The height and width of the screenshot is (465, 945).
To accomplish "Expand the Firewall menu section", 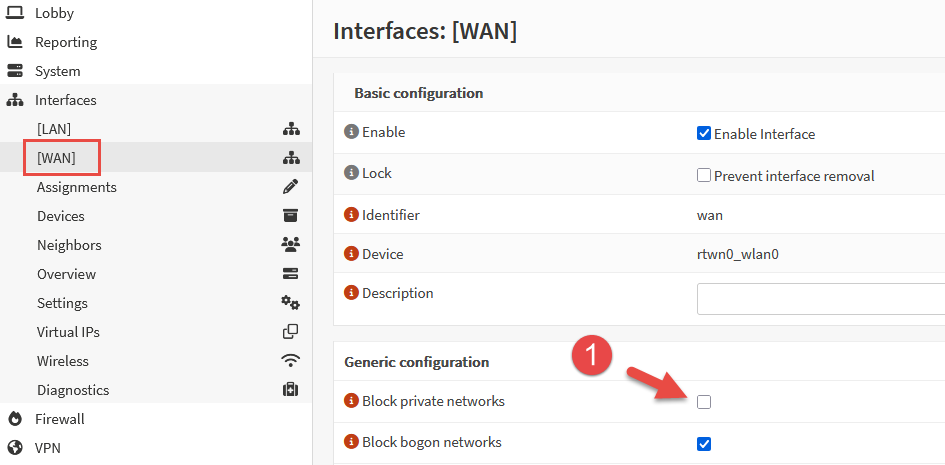I will (59, 419).
